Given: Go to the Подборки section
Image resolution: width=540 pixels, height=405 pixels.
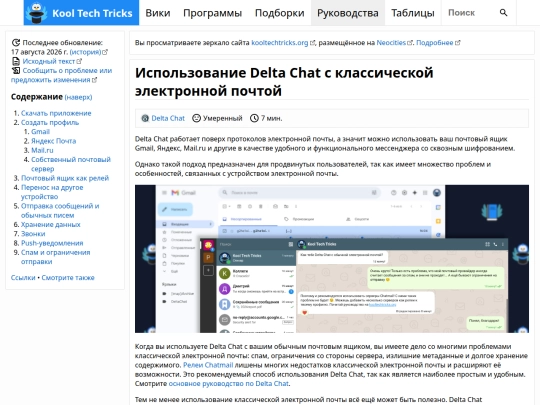Looking at the screenshot, I should pyautogui.click(x=280, y=13).
